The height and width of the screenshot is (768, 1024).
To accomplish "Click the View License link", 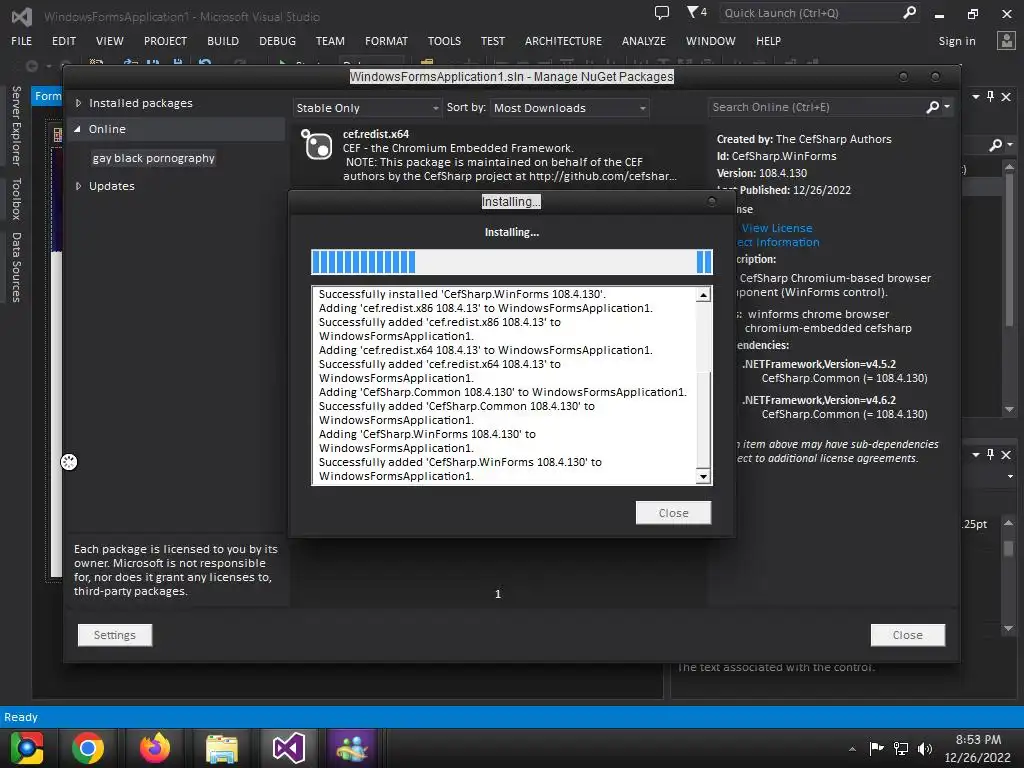I will pos(776,228).
